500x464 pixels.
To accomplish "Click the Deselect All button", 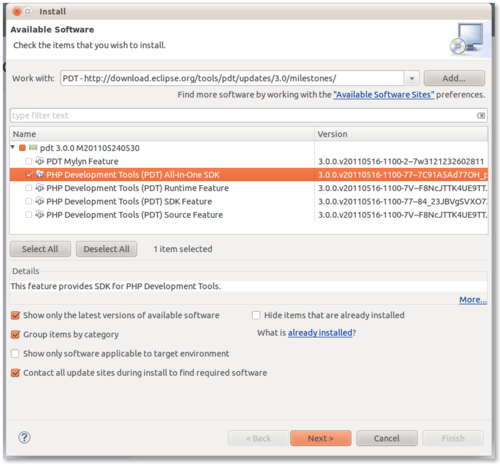I will [x=107, y=249].
